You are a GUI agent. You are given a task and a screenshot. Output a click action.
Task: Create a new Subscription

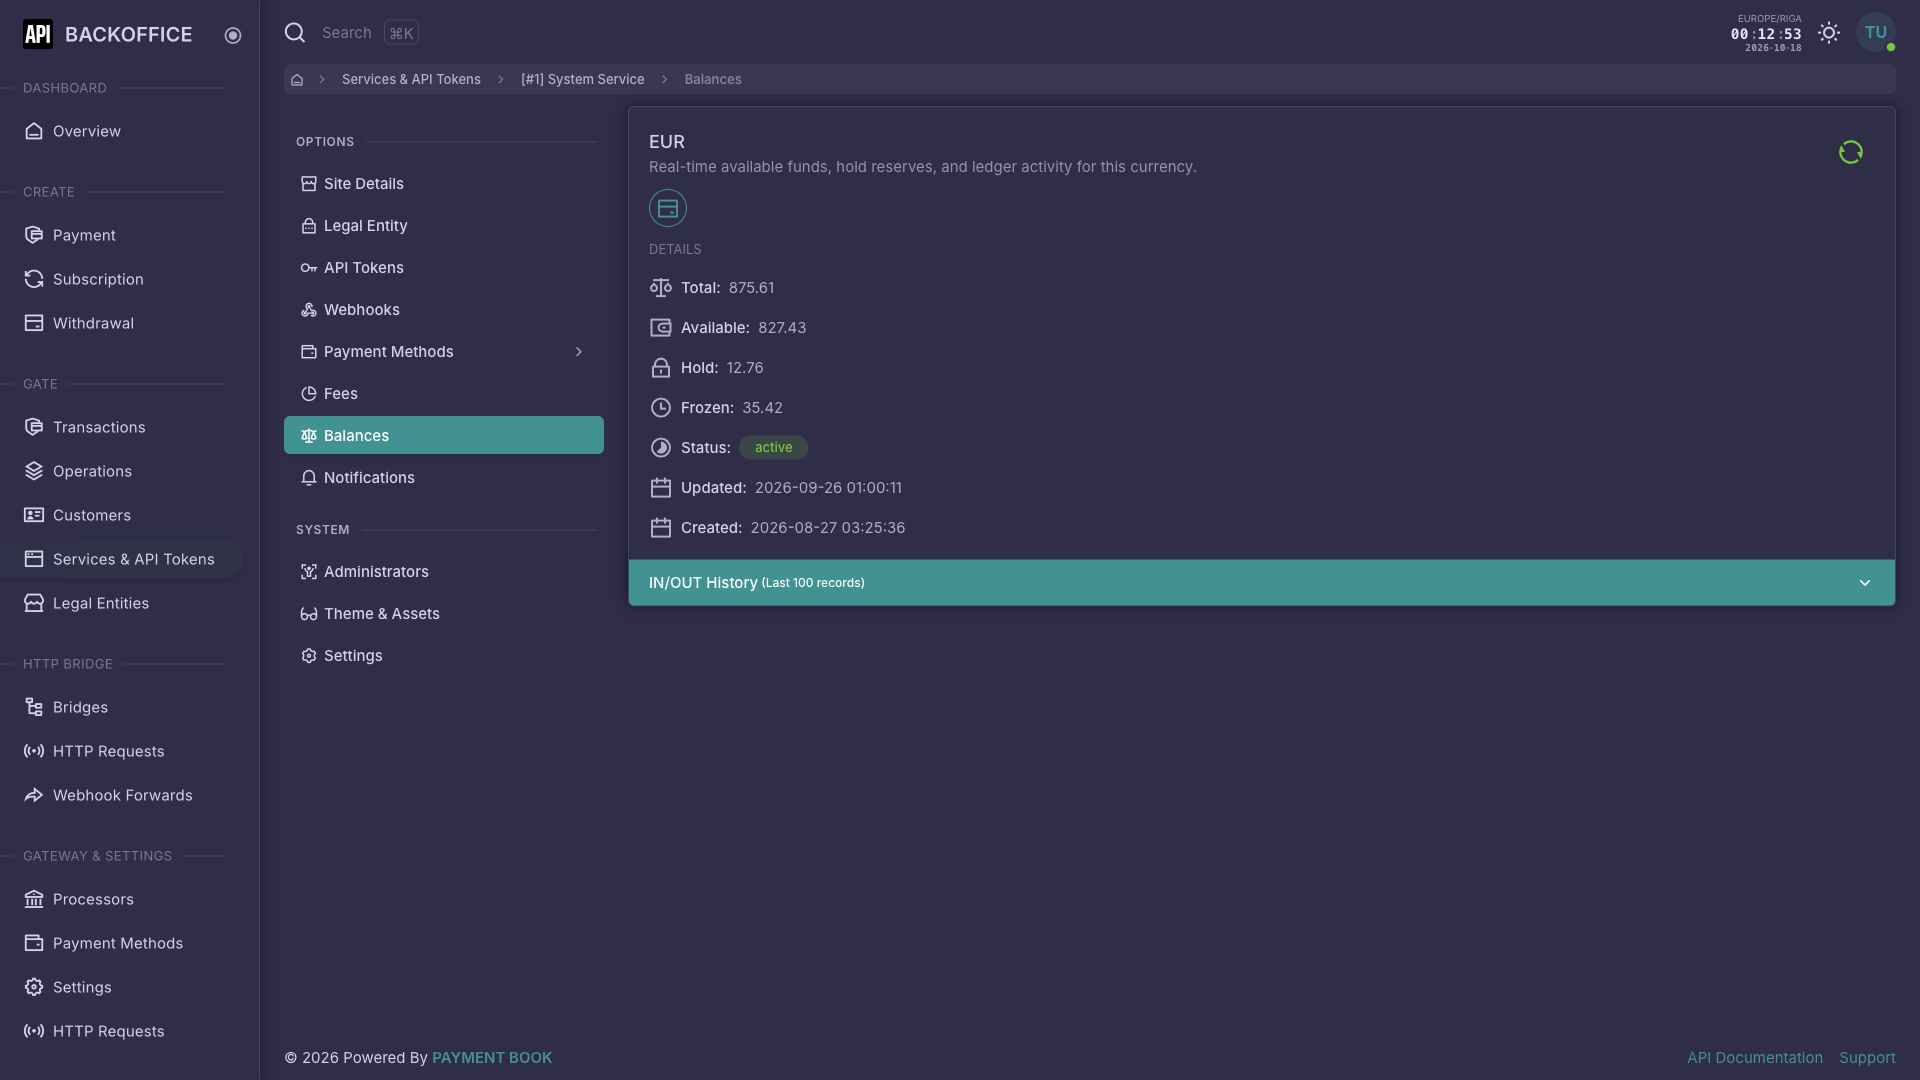click(x=121, y=279)
